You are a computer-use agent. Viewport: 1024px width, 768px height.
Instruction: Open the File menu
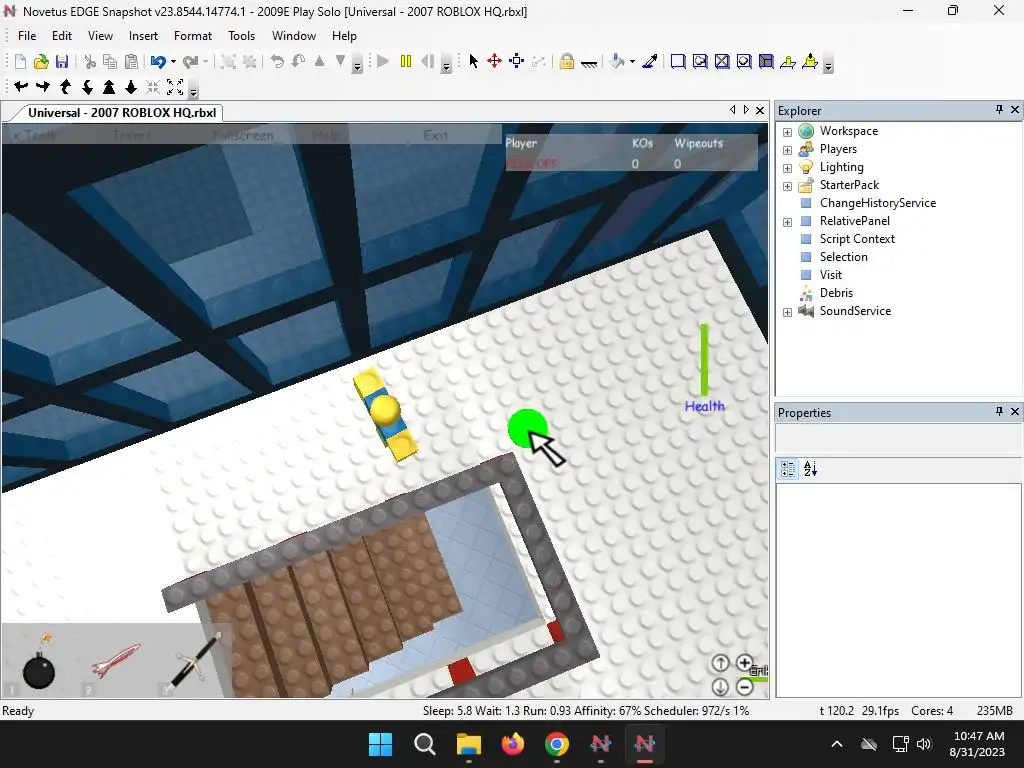point(27,36)
